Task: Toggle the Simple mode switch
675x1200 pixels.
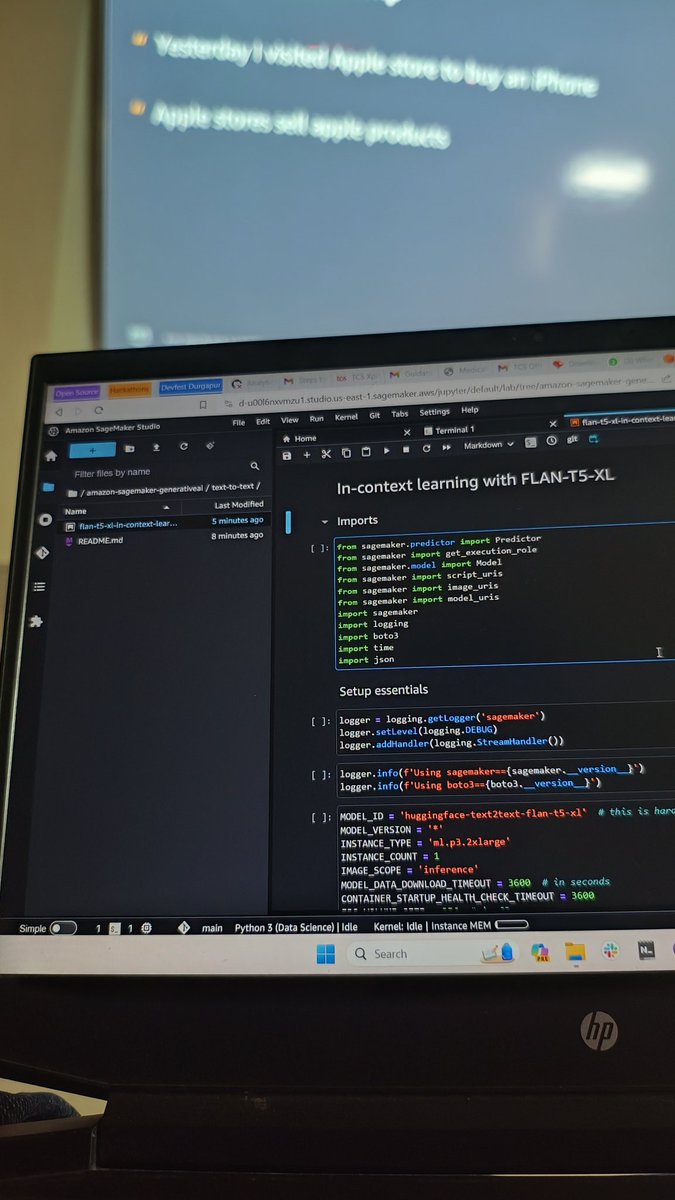Action: pyautogui.click(x=63, y=928)
